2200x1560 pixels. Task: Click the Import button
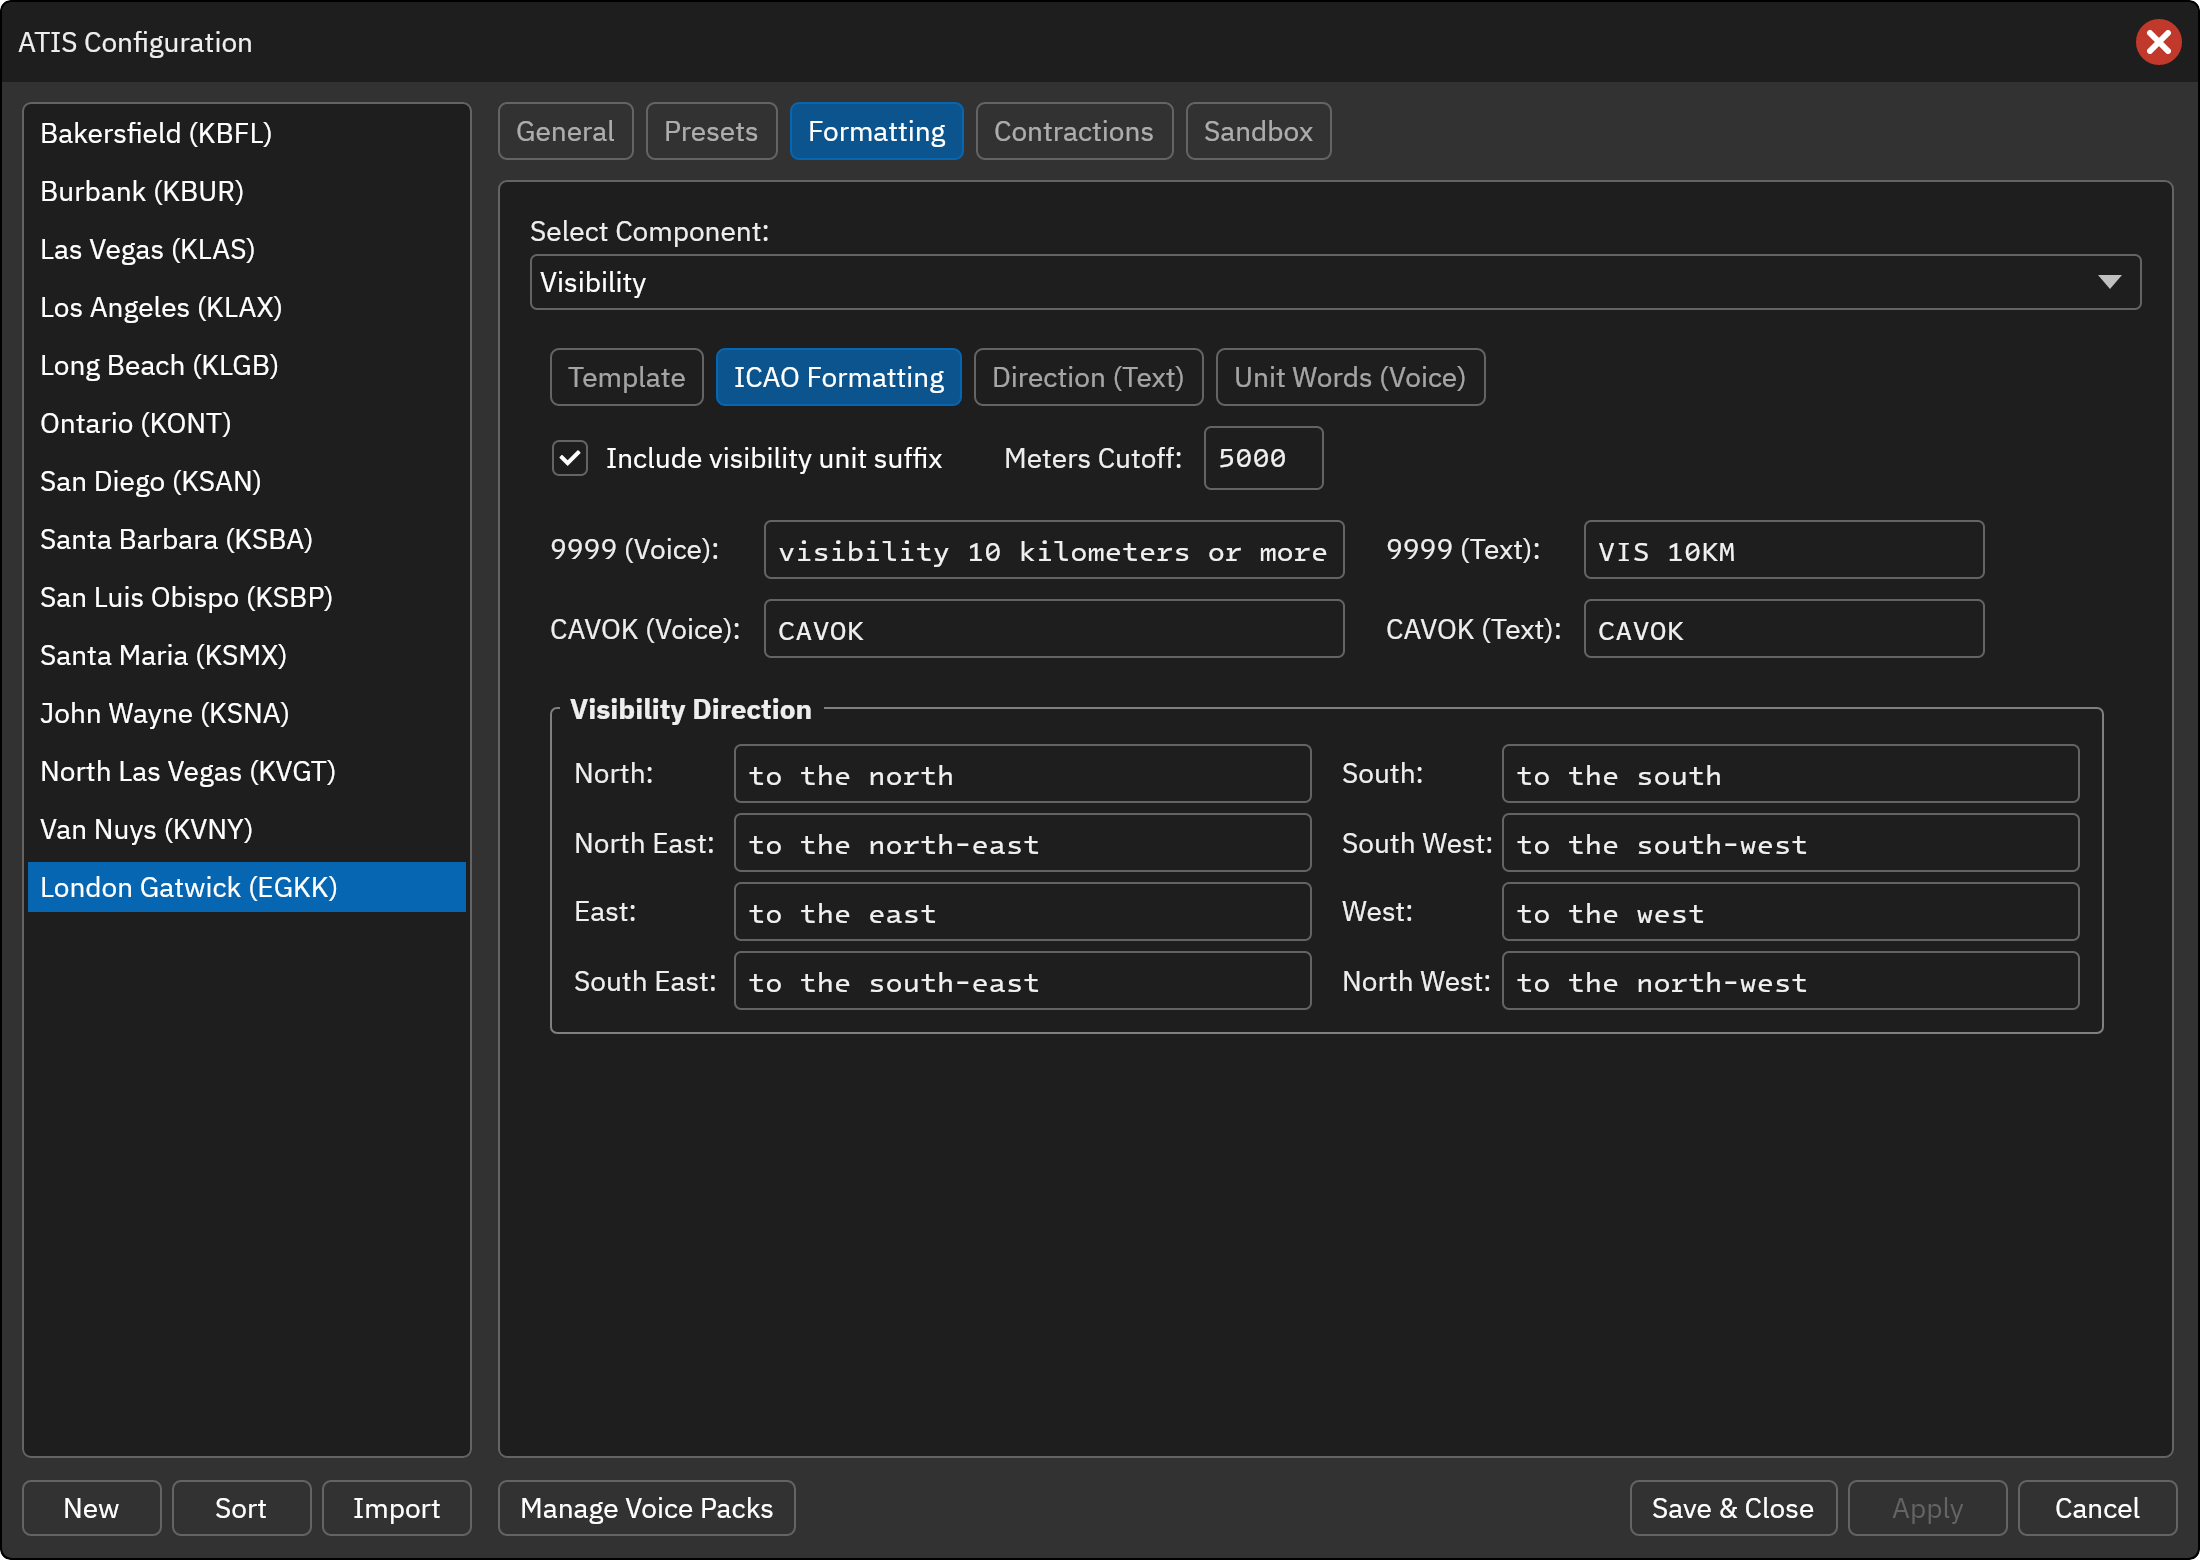[396, 1508]
